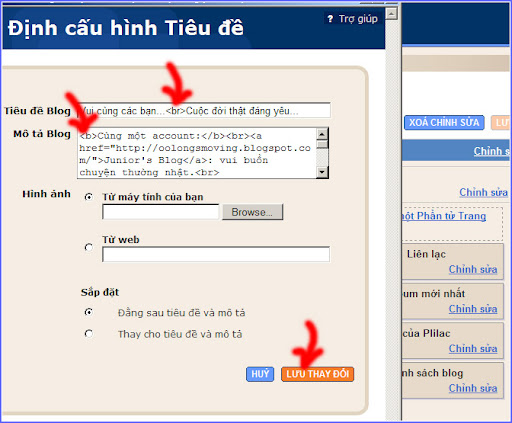Select the 'Từ web' radio option
The width and height of the screenshot is (512, 423).
(89, 247)
